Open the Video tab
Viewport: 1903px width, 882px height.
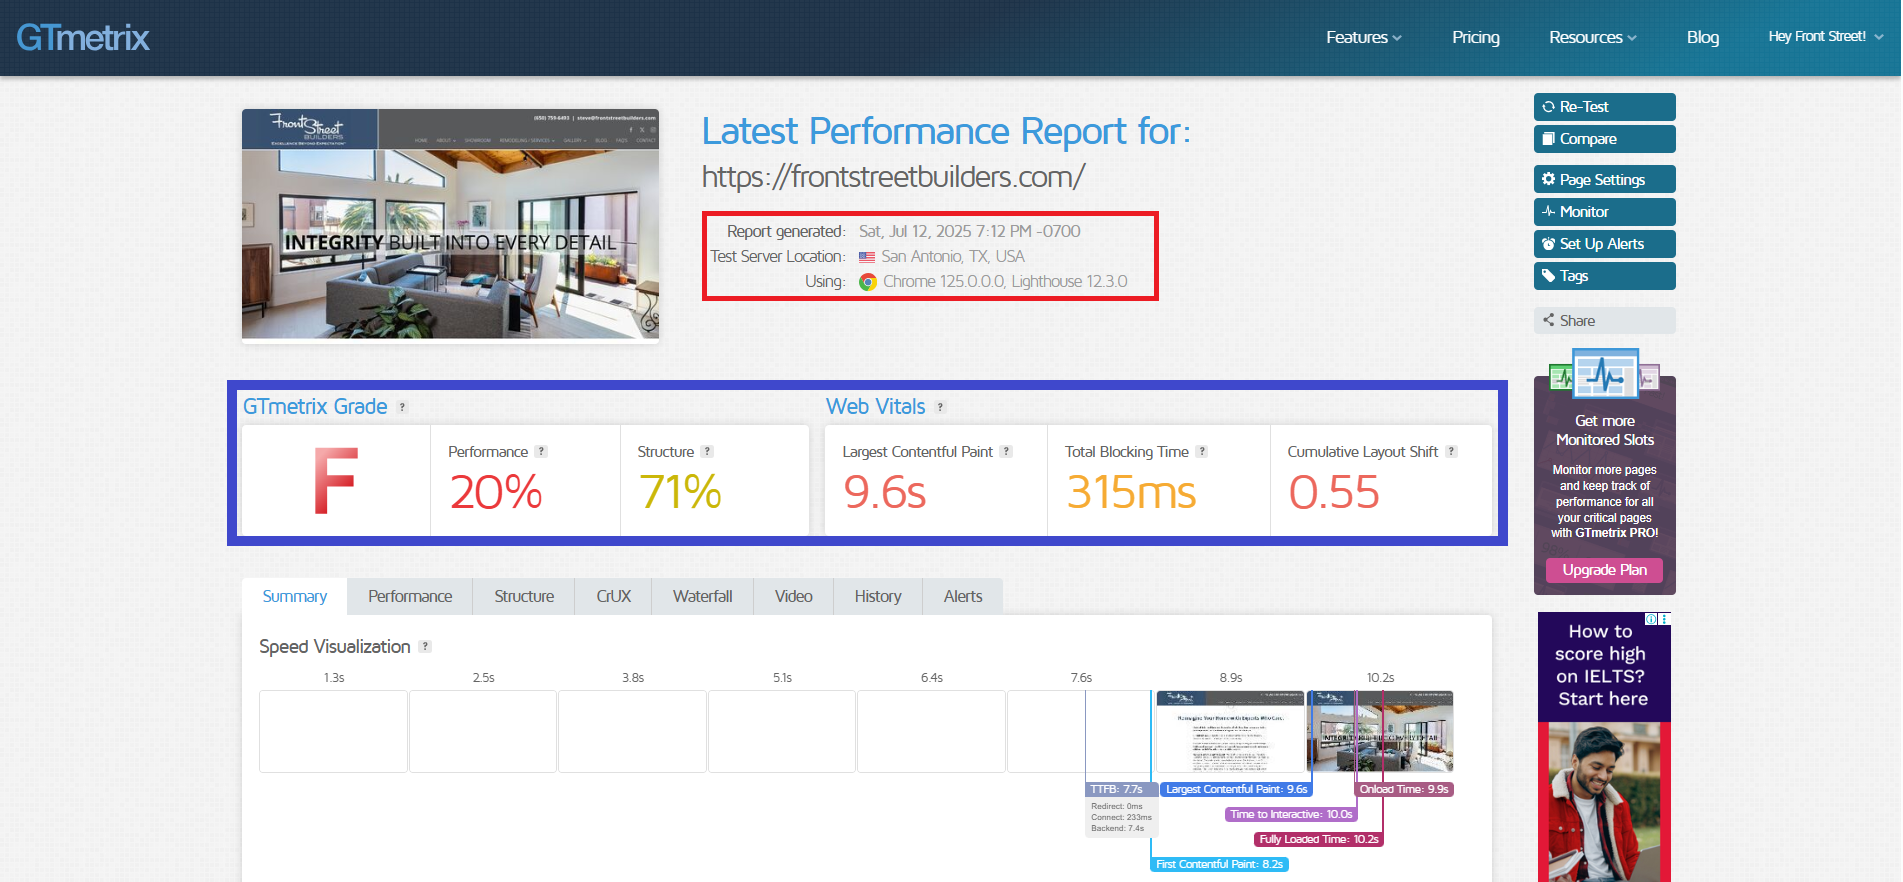(x=793, y=596)
